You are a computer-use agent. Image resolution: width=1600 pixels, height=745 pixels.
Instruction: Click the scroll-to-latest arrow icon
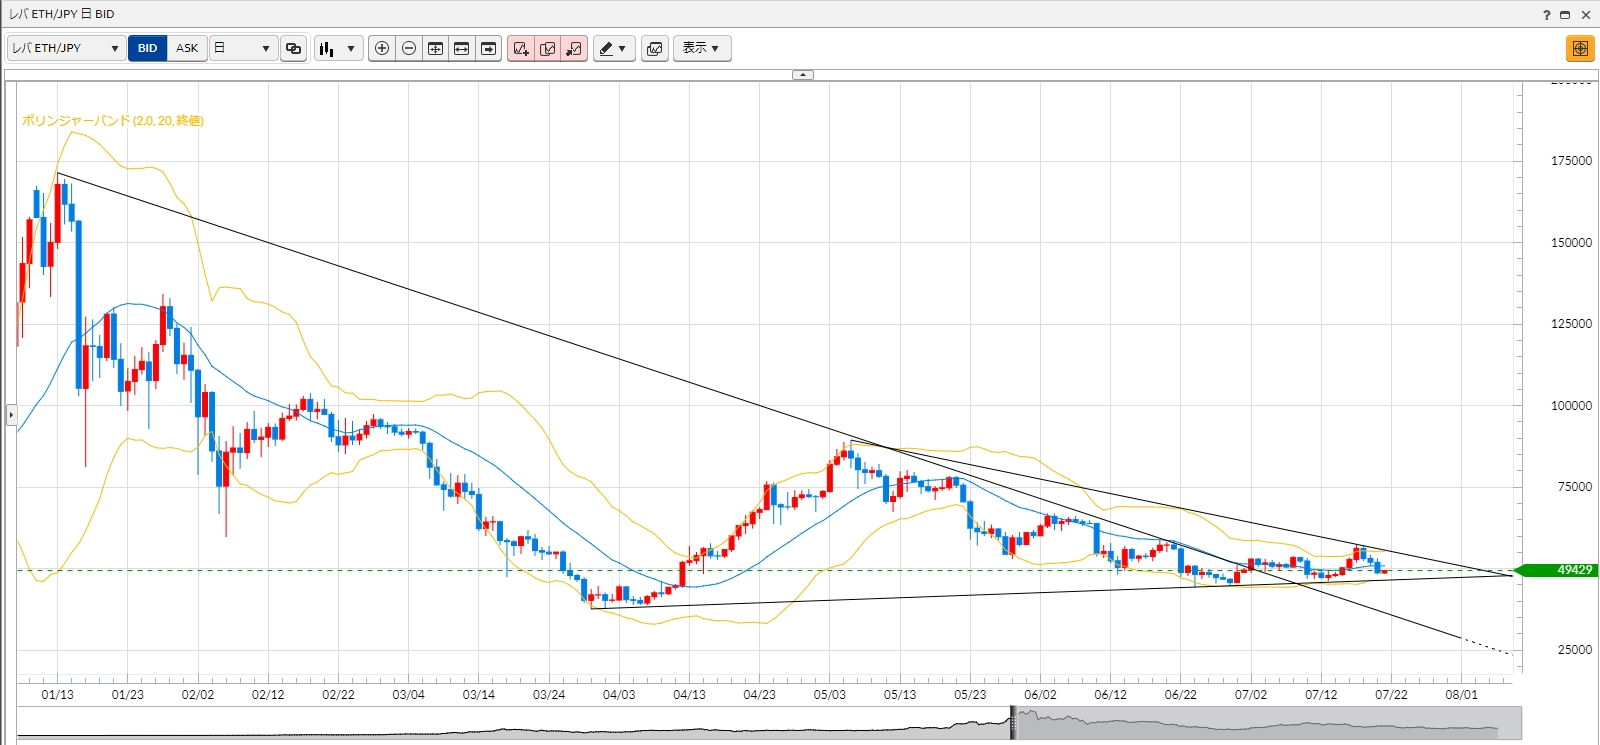[488, 48]
